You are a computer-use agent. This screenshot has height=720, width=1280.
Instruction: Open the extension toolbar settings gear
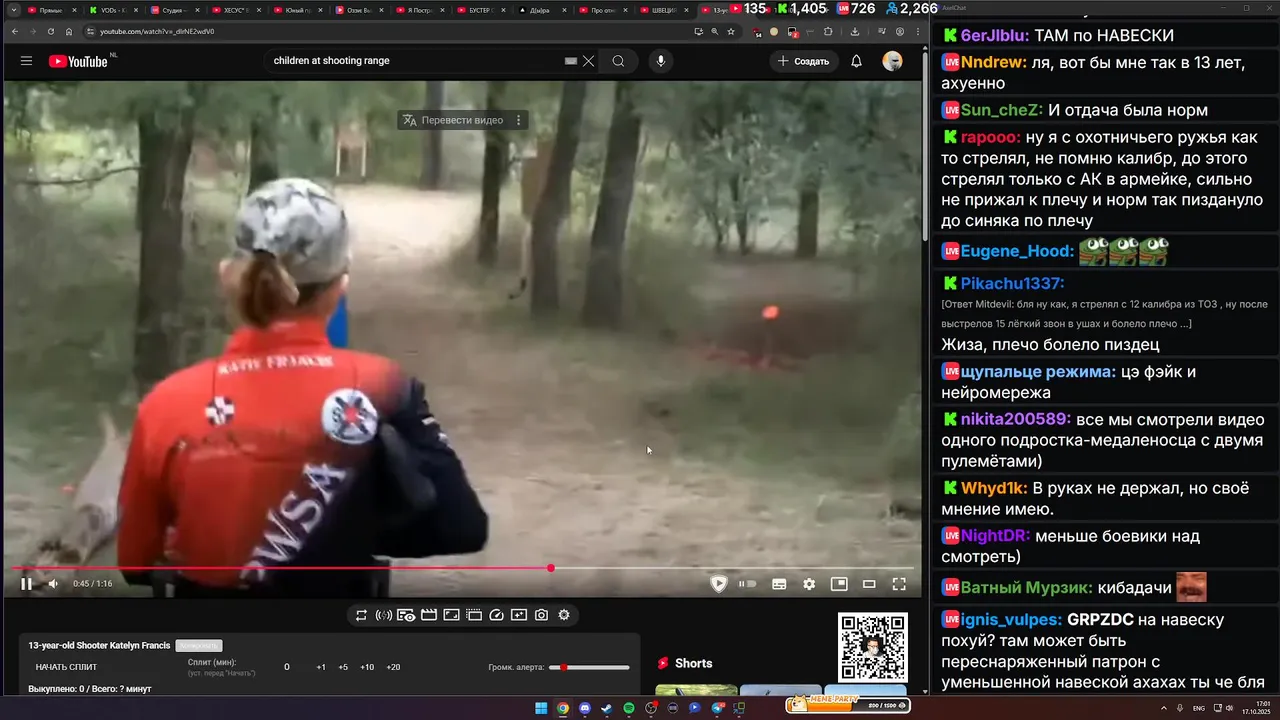[564, 615]
